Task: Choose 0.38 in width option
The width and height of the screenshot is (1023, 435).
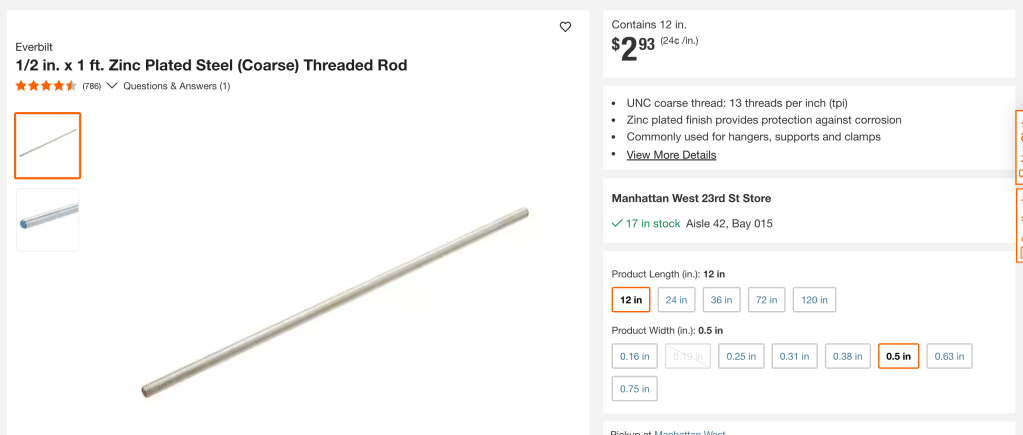Action: [847, 356]
